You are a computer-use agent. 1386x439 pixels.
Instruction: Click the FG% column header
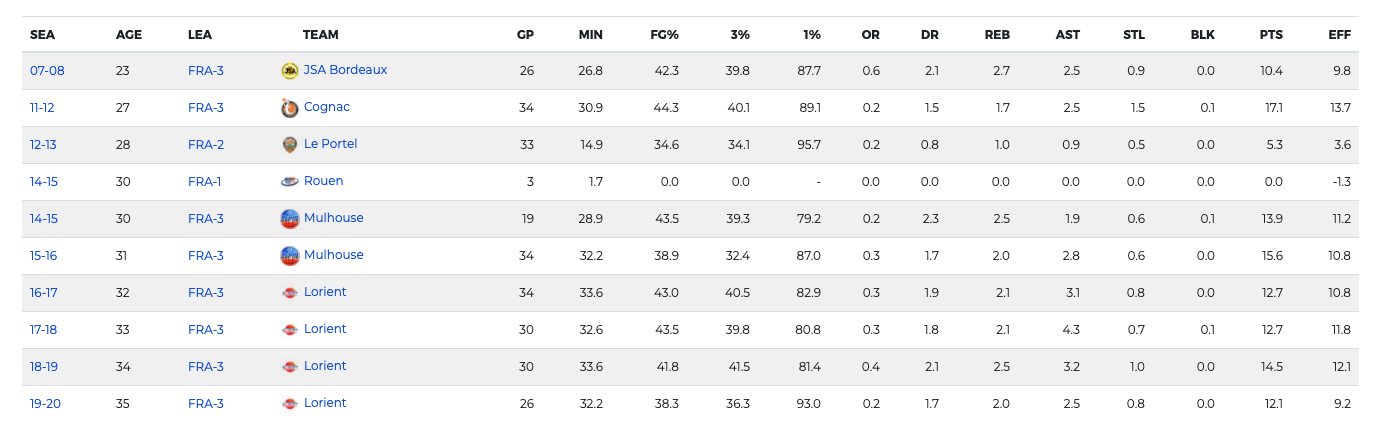[664, 35]
